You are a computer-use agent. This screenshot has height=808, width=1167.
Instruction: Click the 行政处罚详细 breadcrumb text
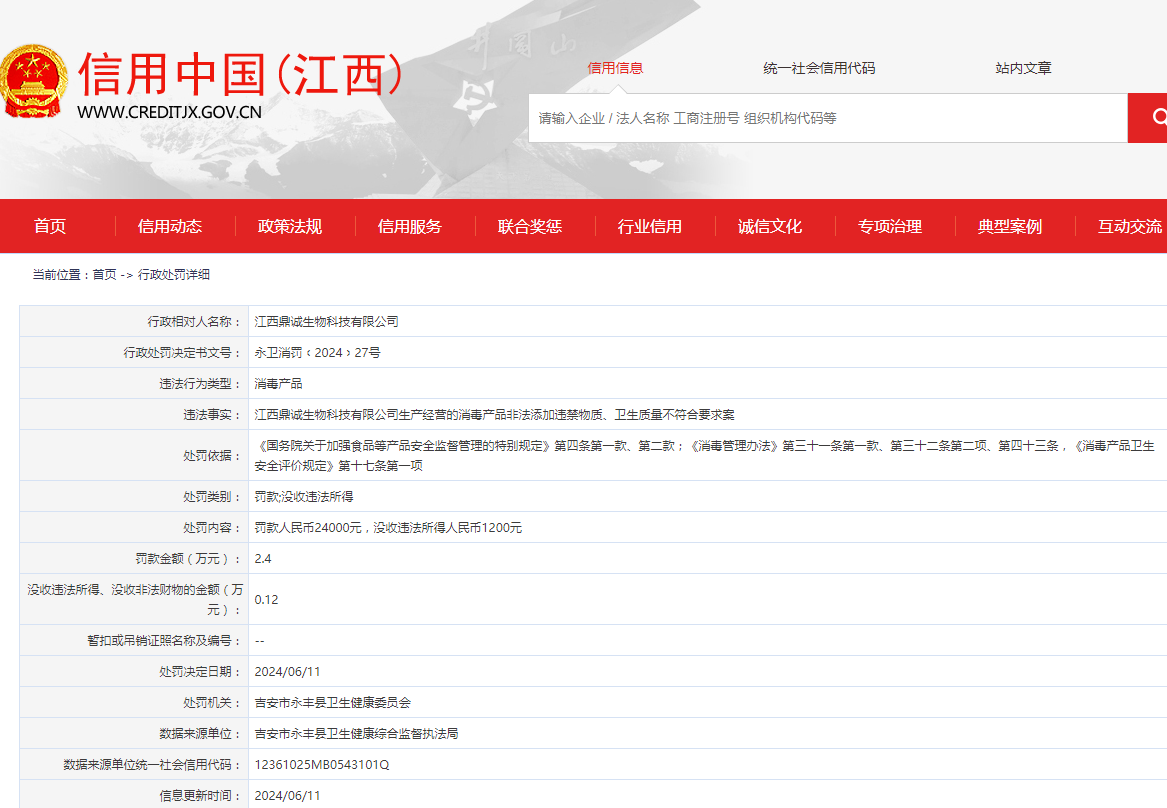click(x=173, y=275)
